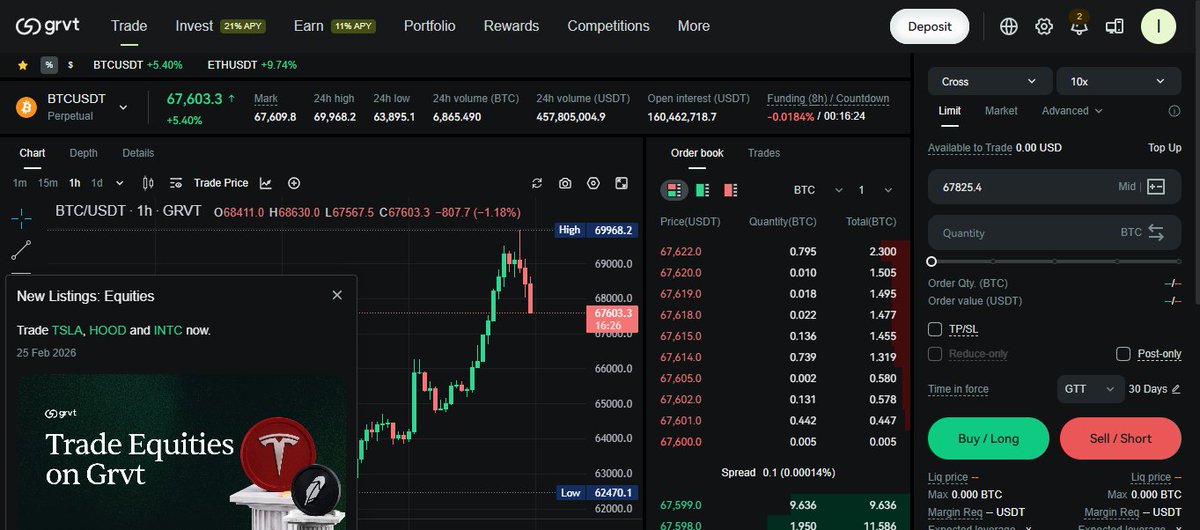1200x530 pixels.
Task: Switch to the Depth tab
Action: click(x=84, y=153)
